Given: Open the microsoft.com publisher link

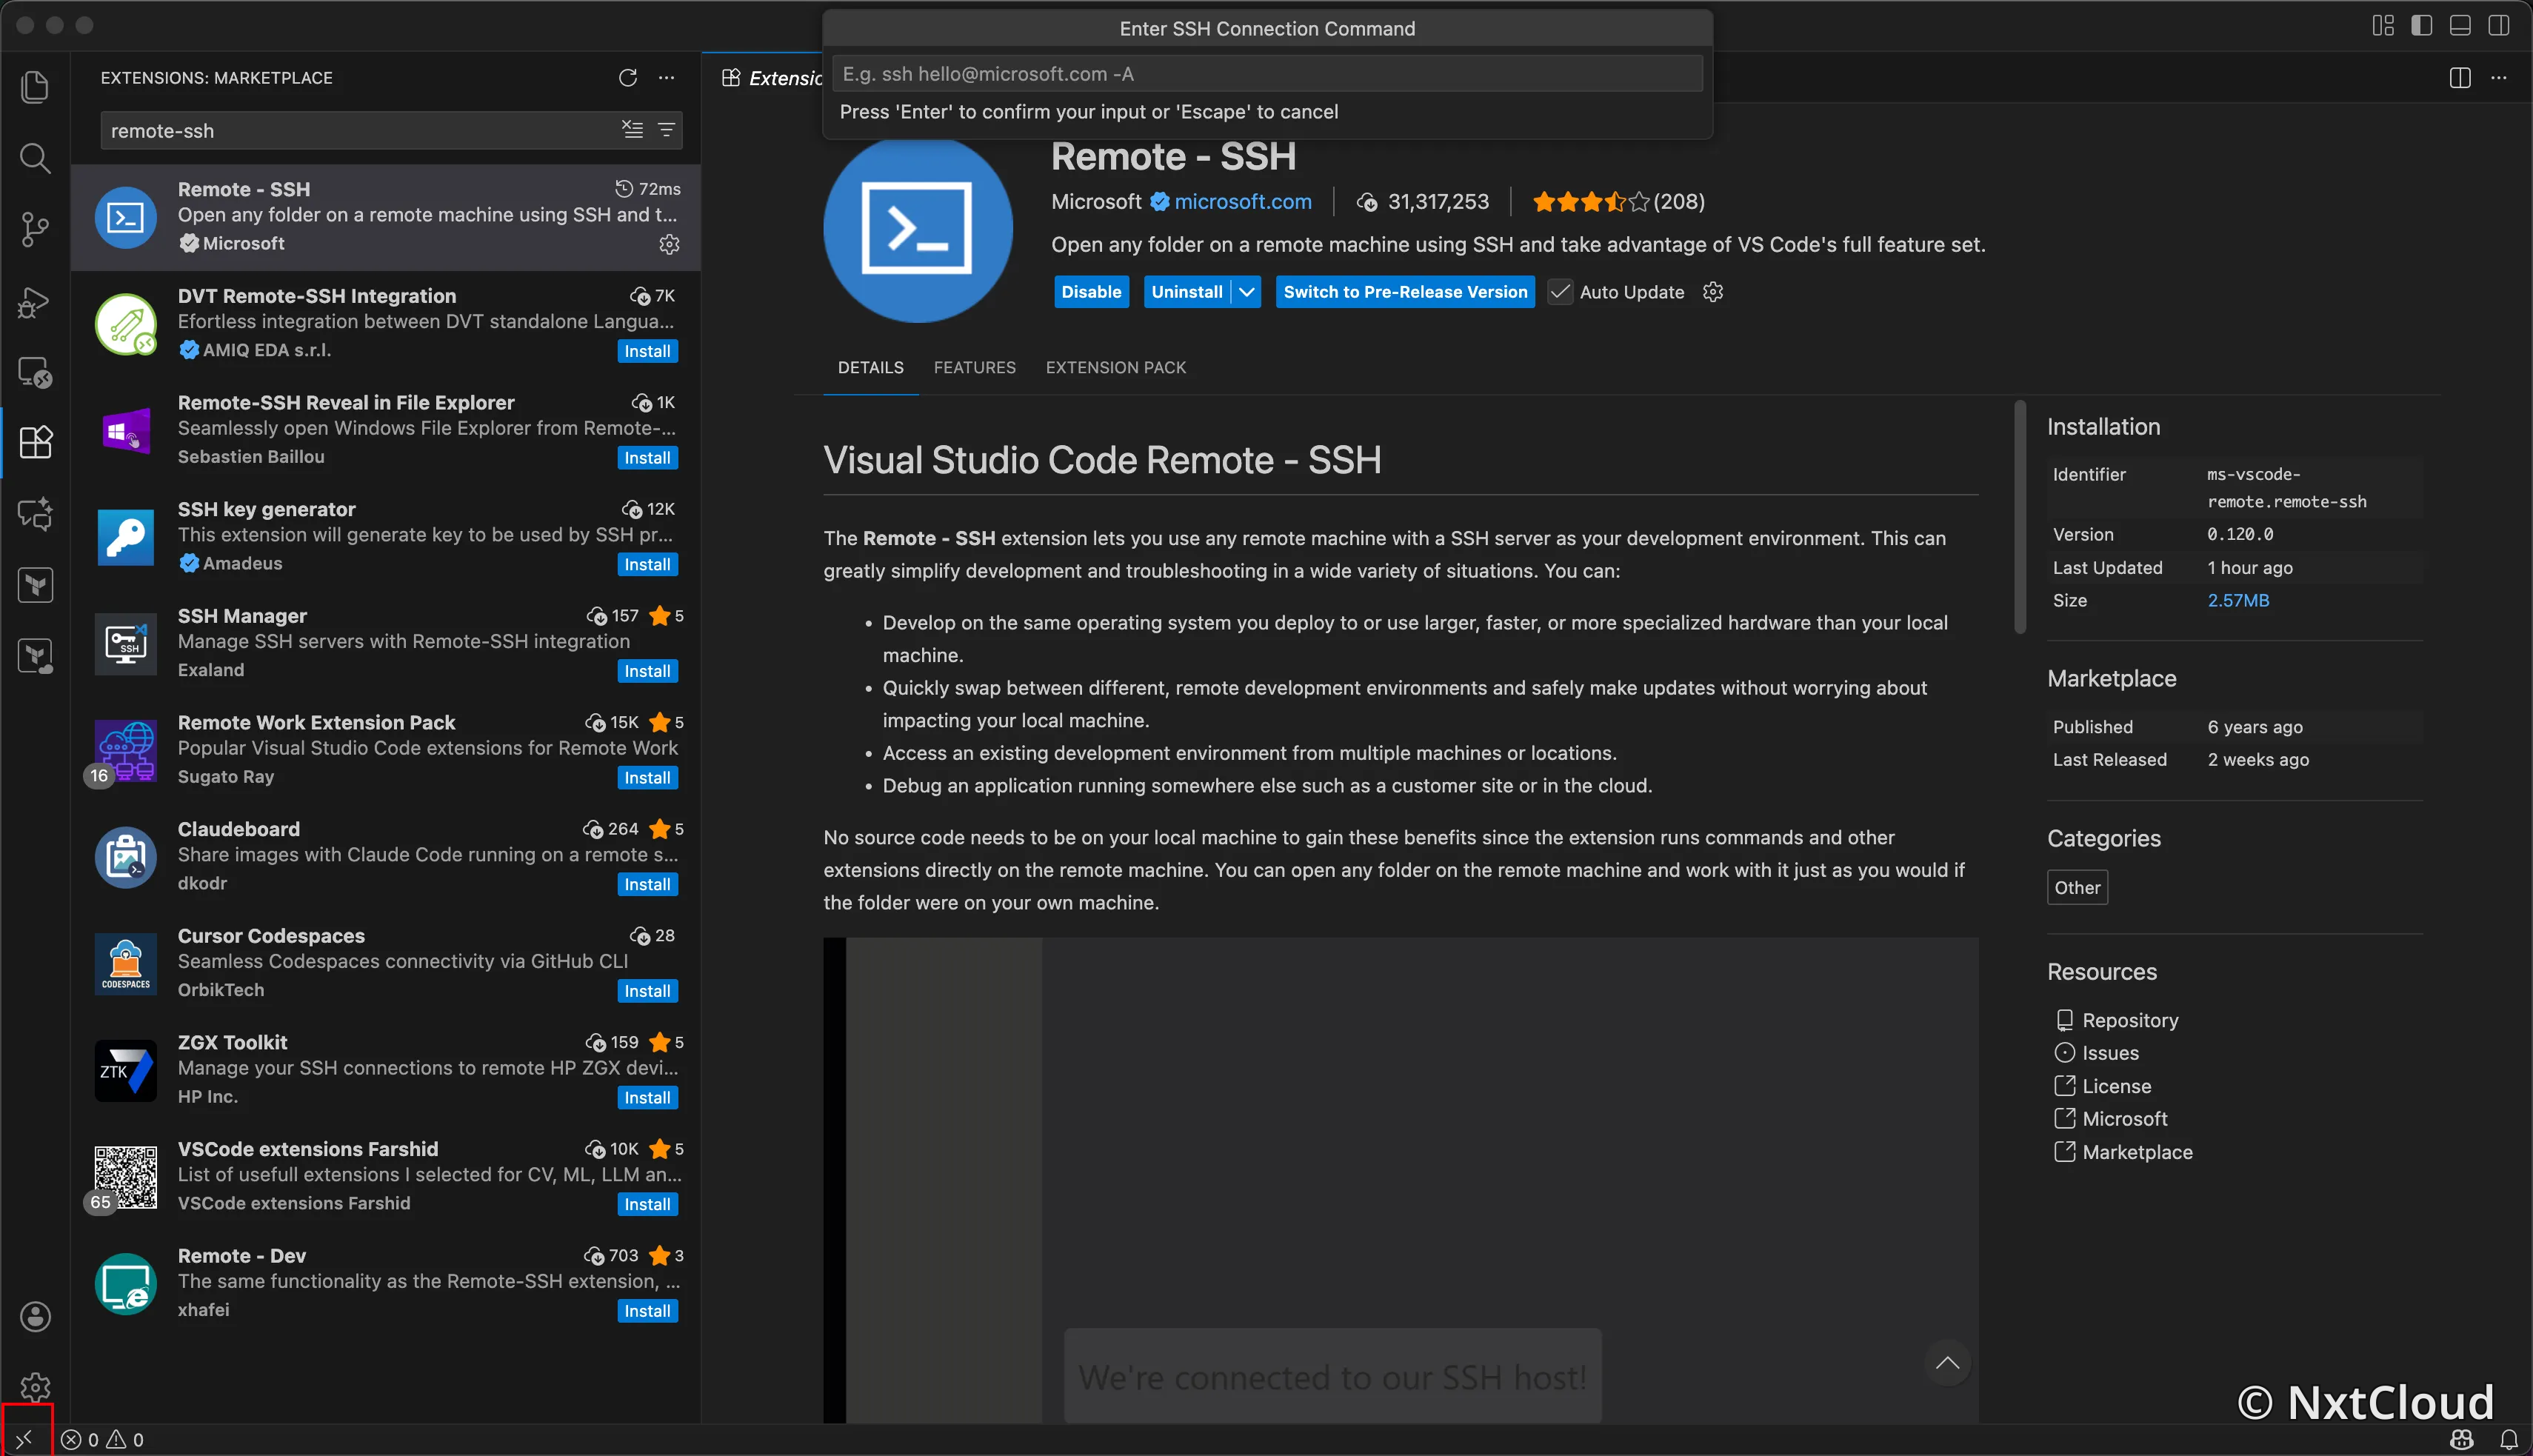Looking at the screenshot, I should point(1243,202).
